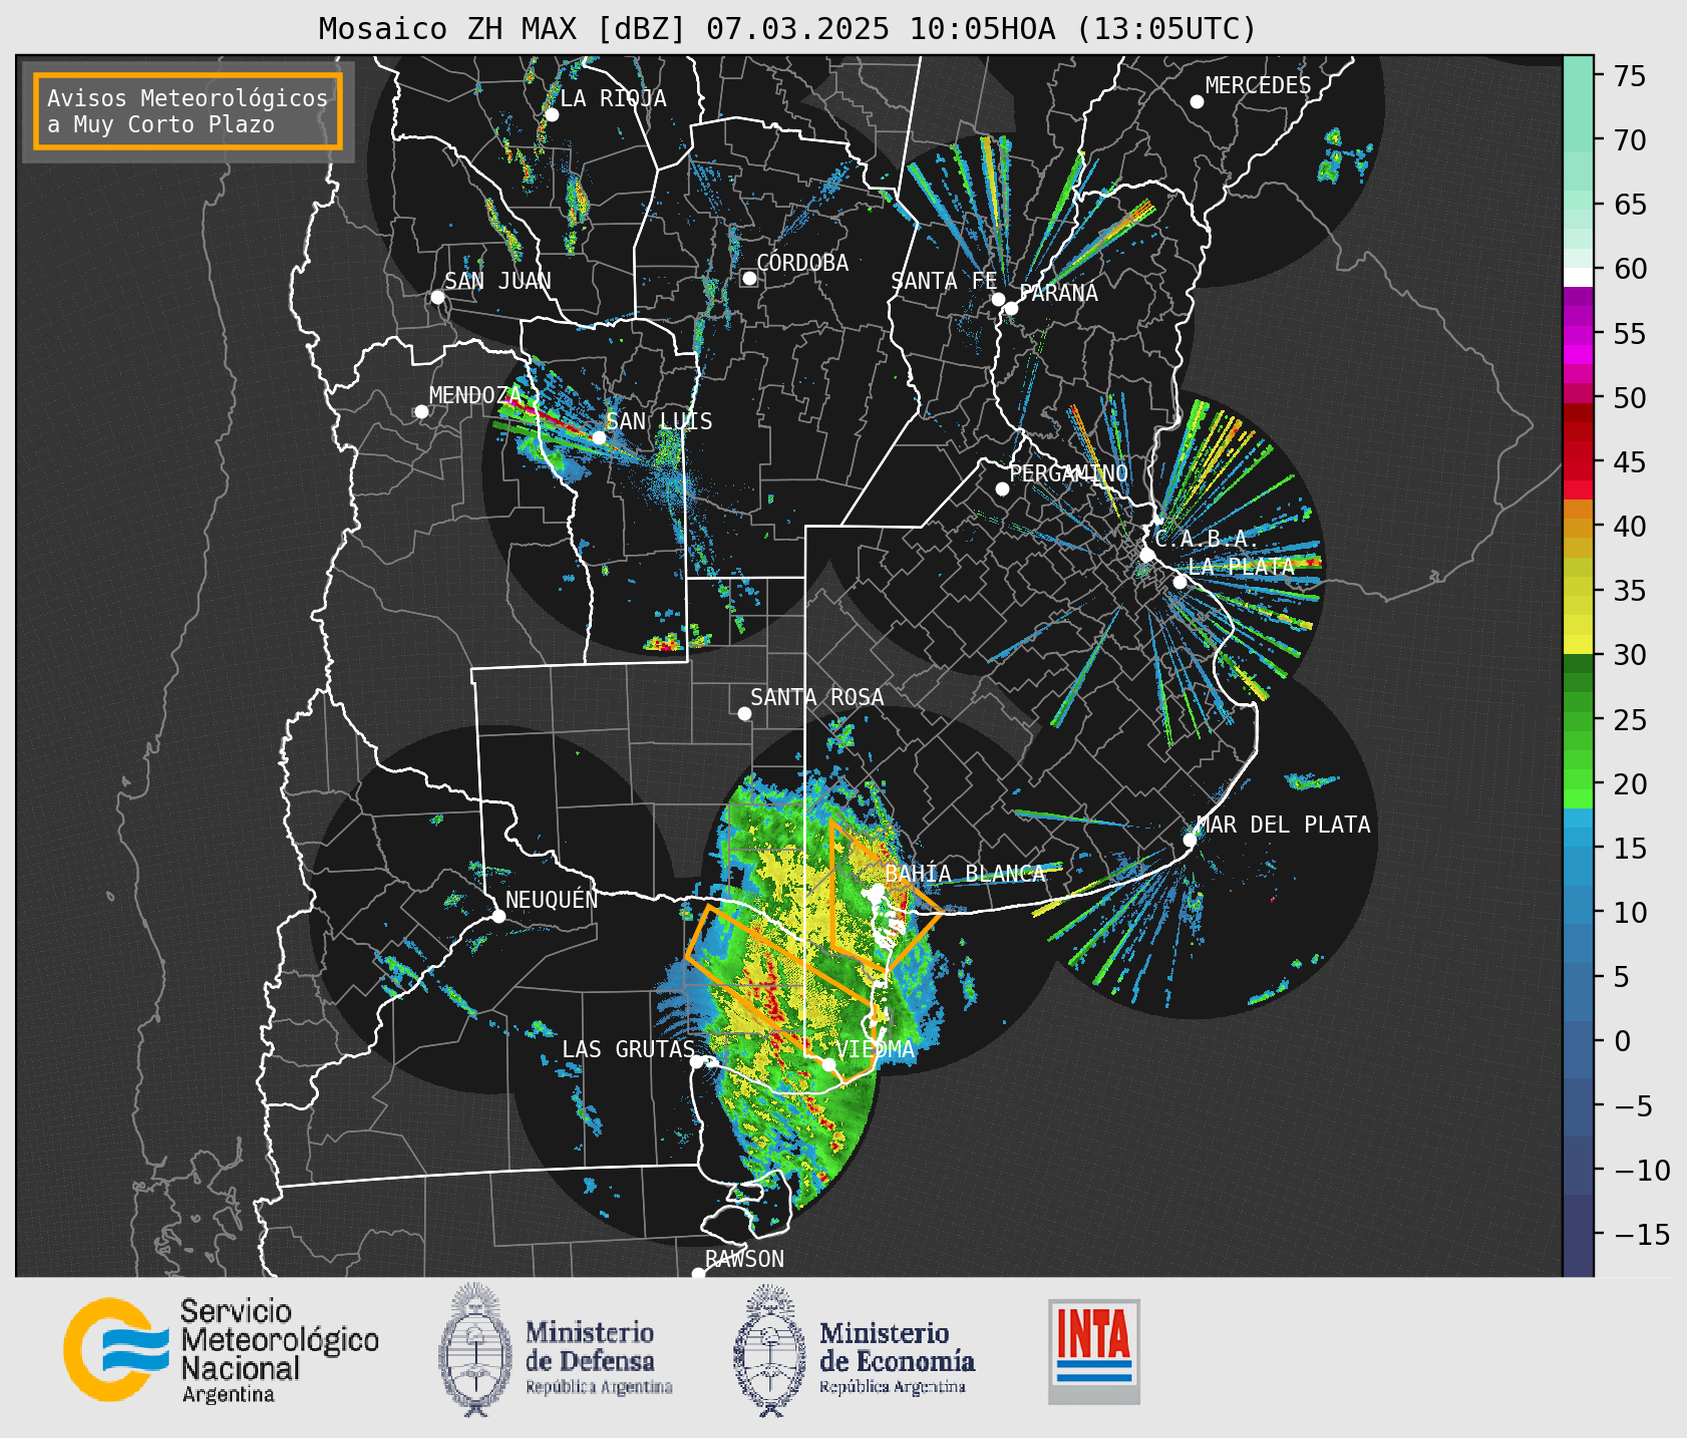Click the VIEDMA city marker

click(x=829, y=1064)
